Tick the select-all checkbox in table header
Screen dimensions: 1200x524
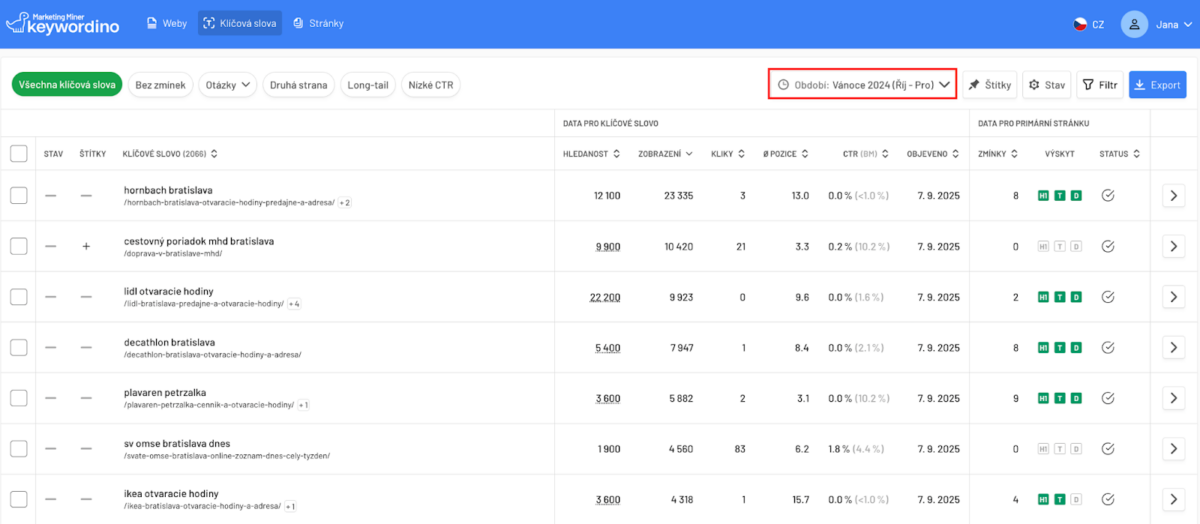(x=18, y=154)
